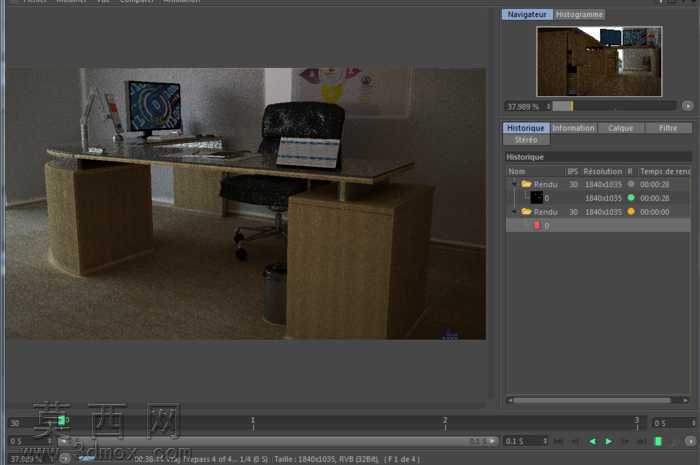Image resolution: width=700 pixels, height=465 pixels.
Task: Click the 00:00:28 render time of first Rendu
Action: coord(654,184)
